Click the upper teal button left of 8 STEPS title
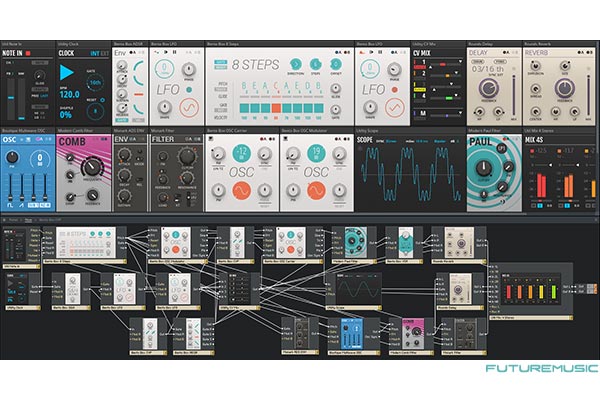The image size is (600, 400). pos(220,62)
